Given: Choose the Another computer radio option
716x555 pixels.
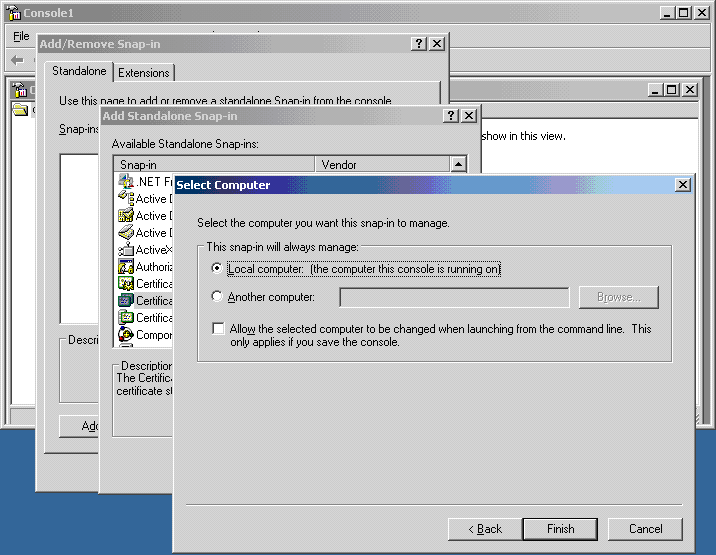Looking at the screenshot, I should pos(217,296).
